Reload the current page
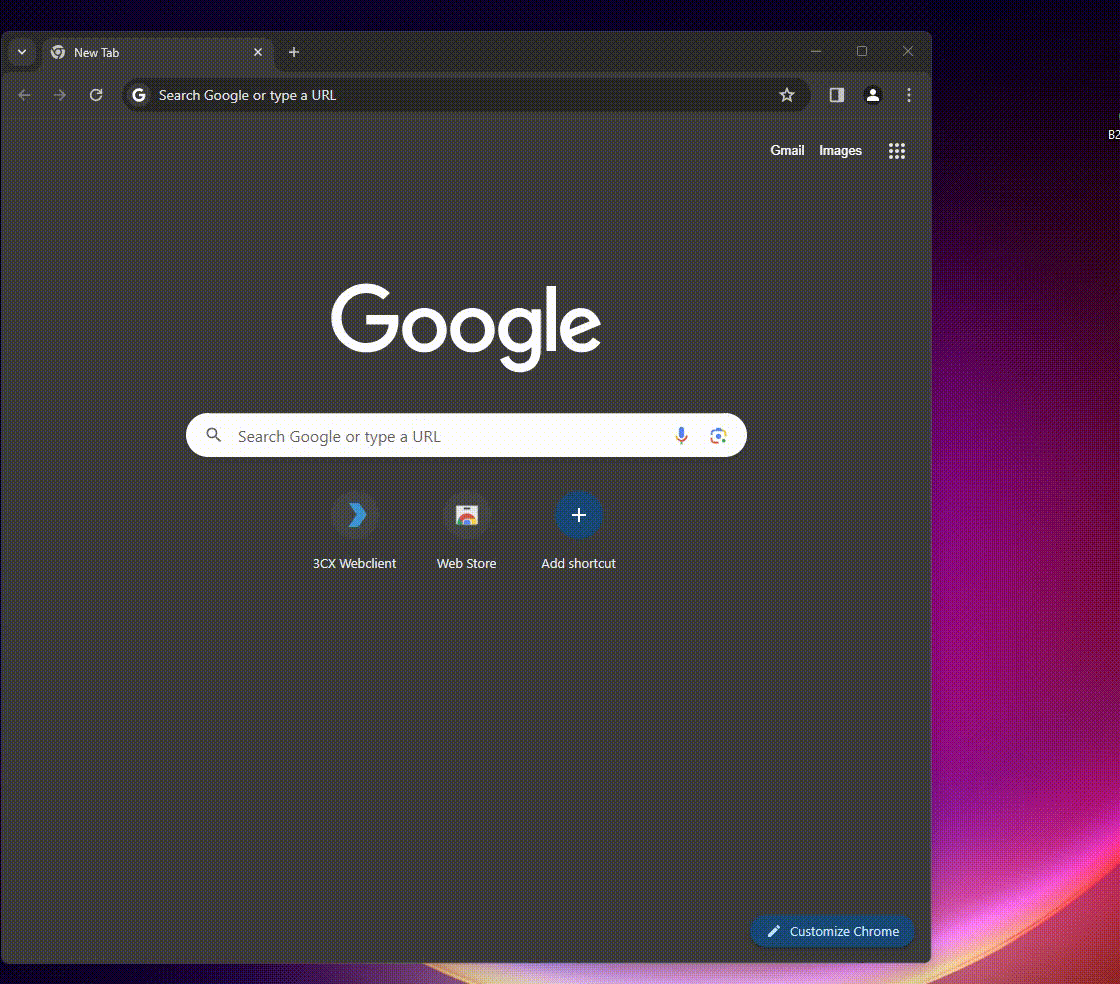Viewport: 1120px width, 984px height. 96,95
